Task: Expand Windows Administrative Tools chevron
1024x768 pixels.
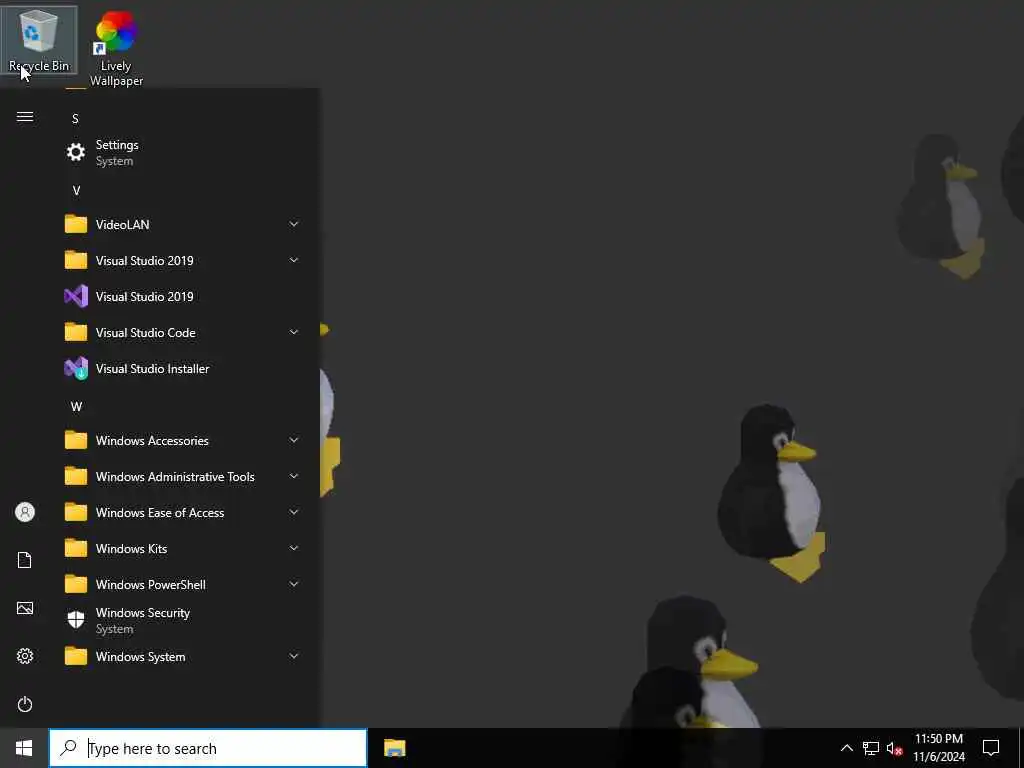Action: pyautogui.click(x=294, y=477)
